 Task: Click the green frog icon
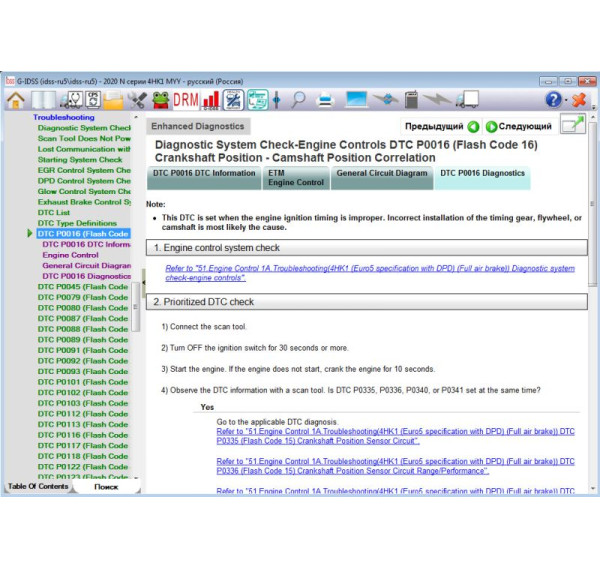click(x=160, y=100)
